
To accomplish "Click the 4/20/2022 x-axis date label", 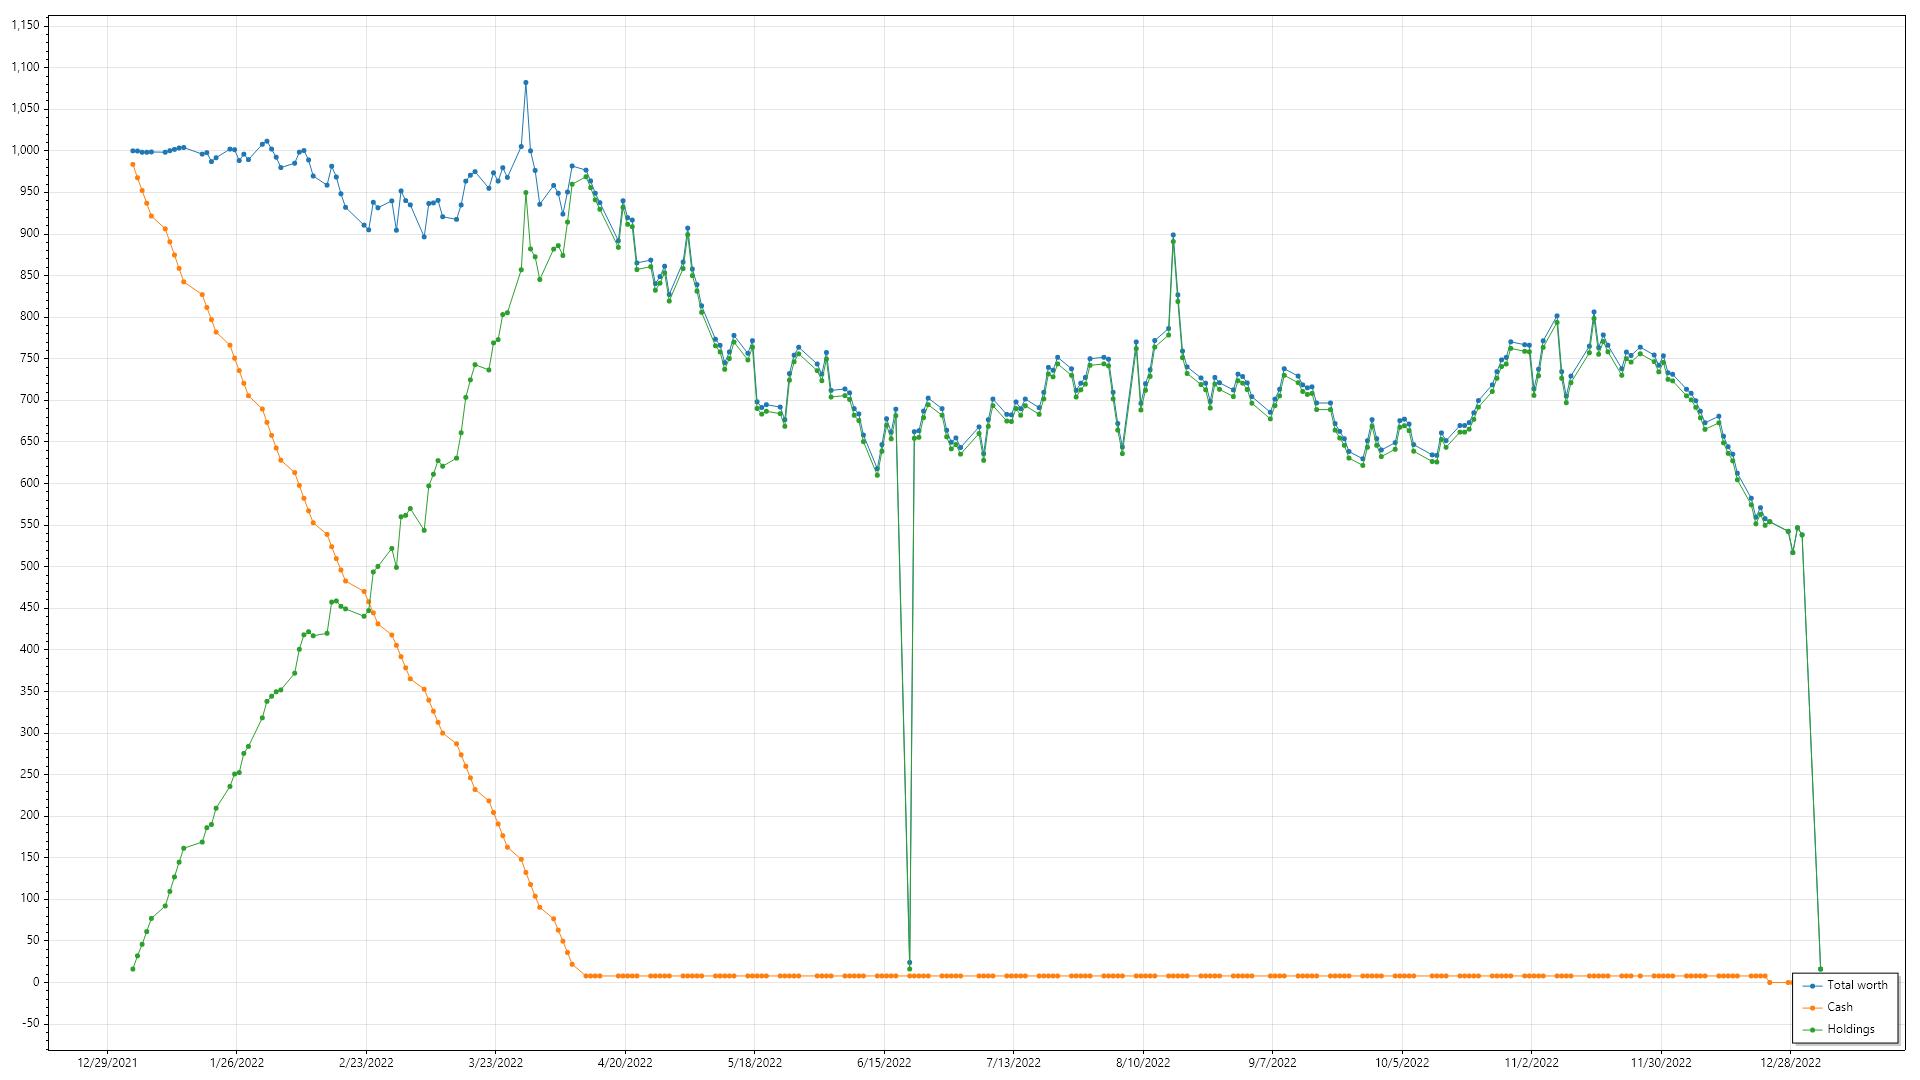I will click(x=625, y=1063).
